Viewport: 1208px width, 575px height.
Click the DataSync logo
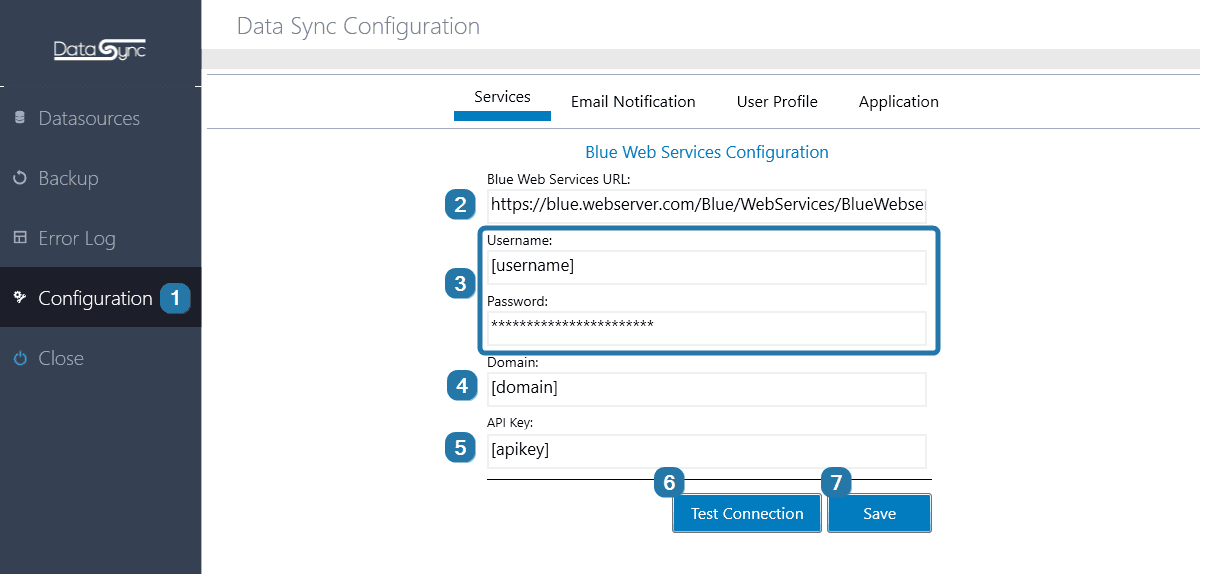tap(100, 48)
